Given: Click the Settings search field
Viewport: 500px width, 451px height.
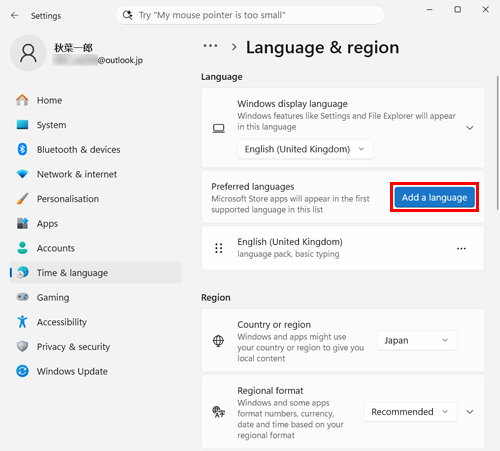Looking at the screenshot, I should 250,15.
